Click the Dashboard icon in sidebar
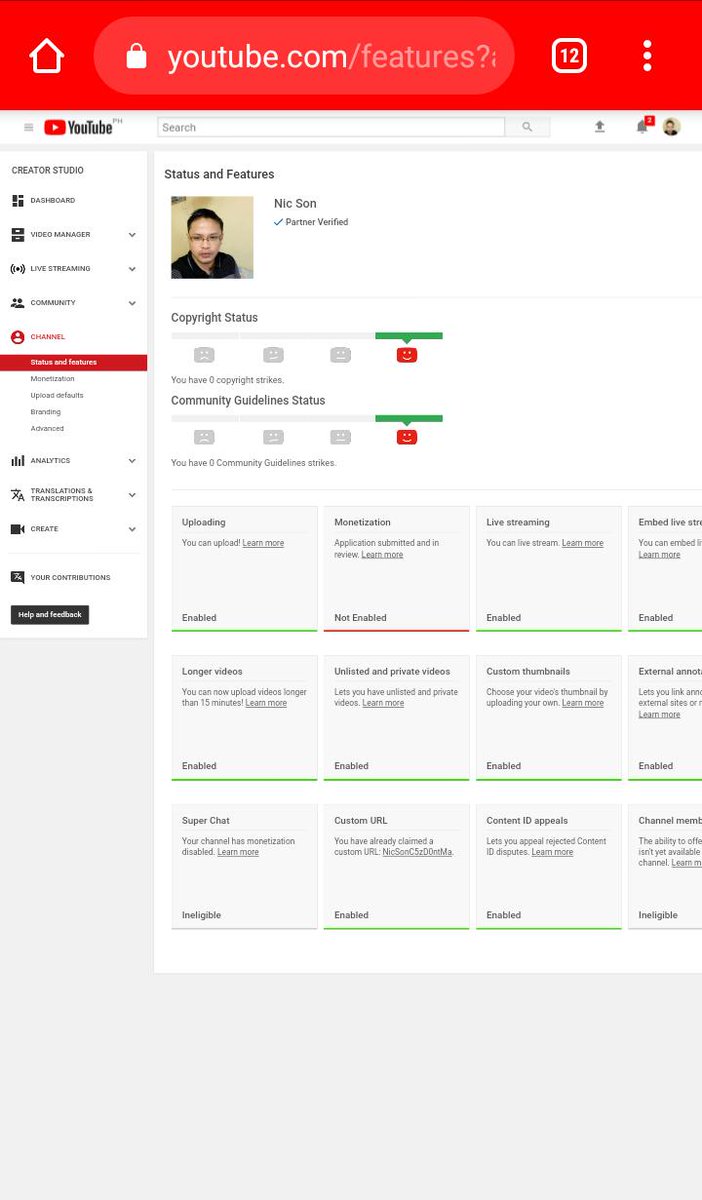Screen dimensions: 702x1200 coord(18,201)
